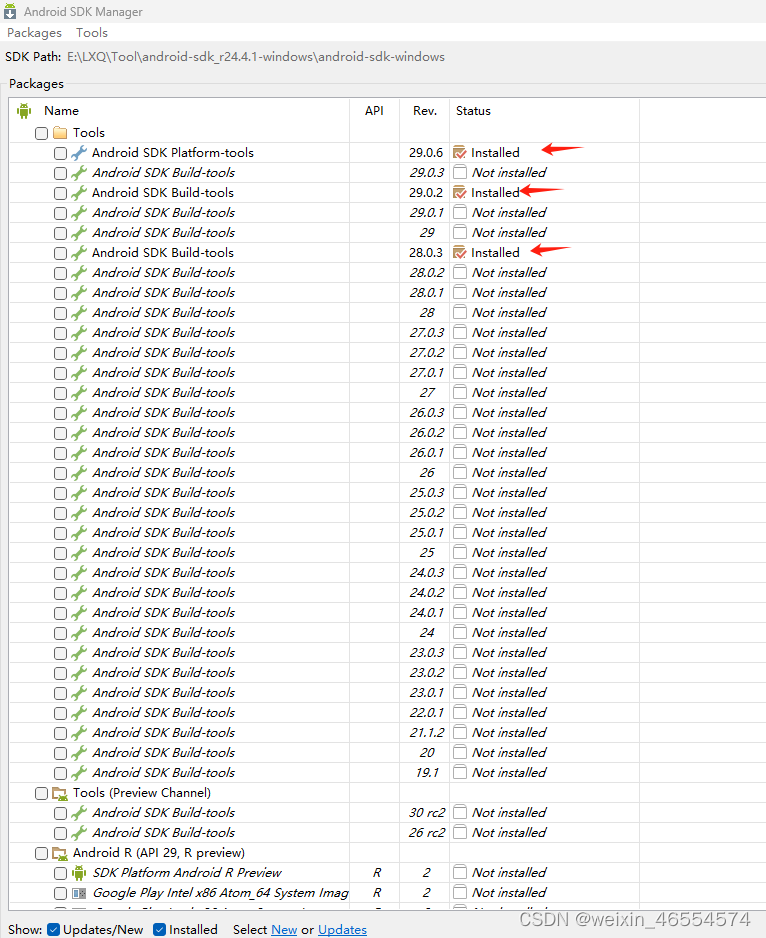Select the Tools (Preview Channel) tree group

coord(142,793)
